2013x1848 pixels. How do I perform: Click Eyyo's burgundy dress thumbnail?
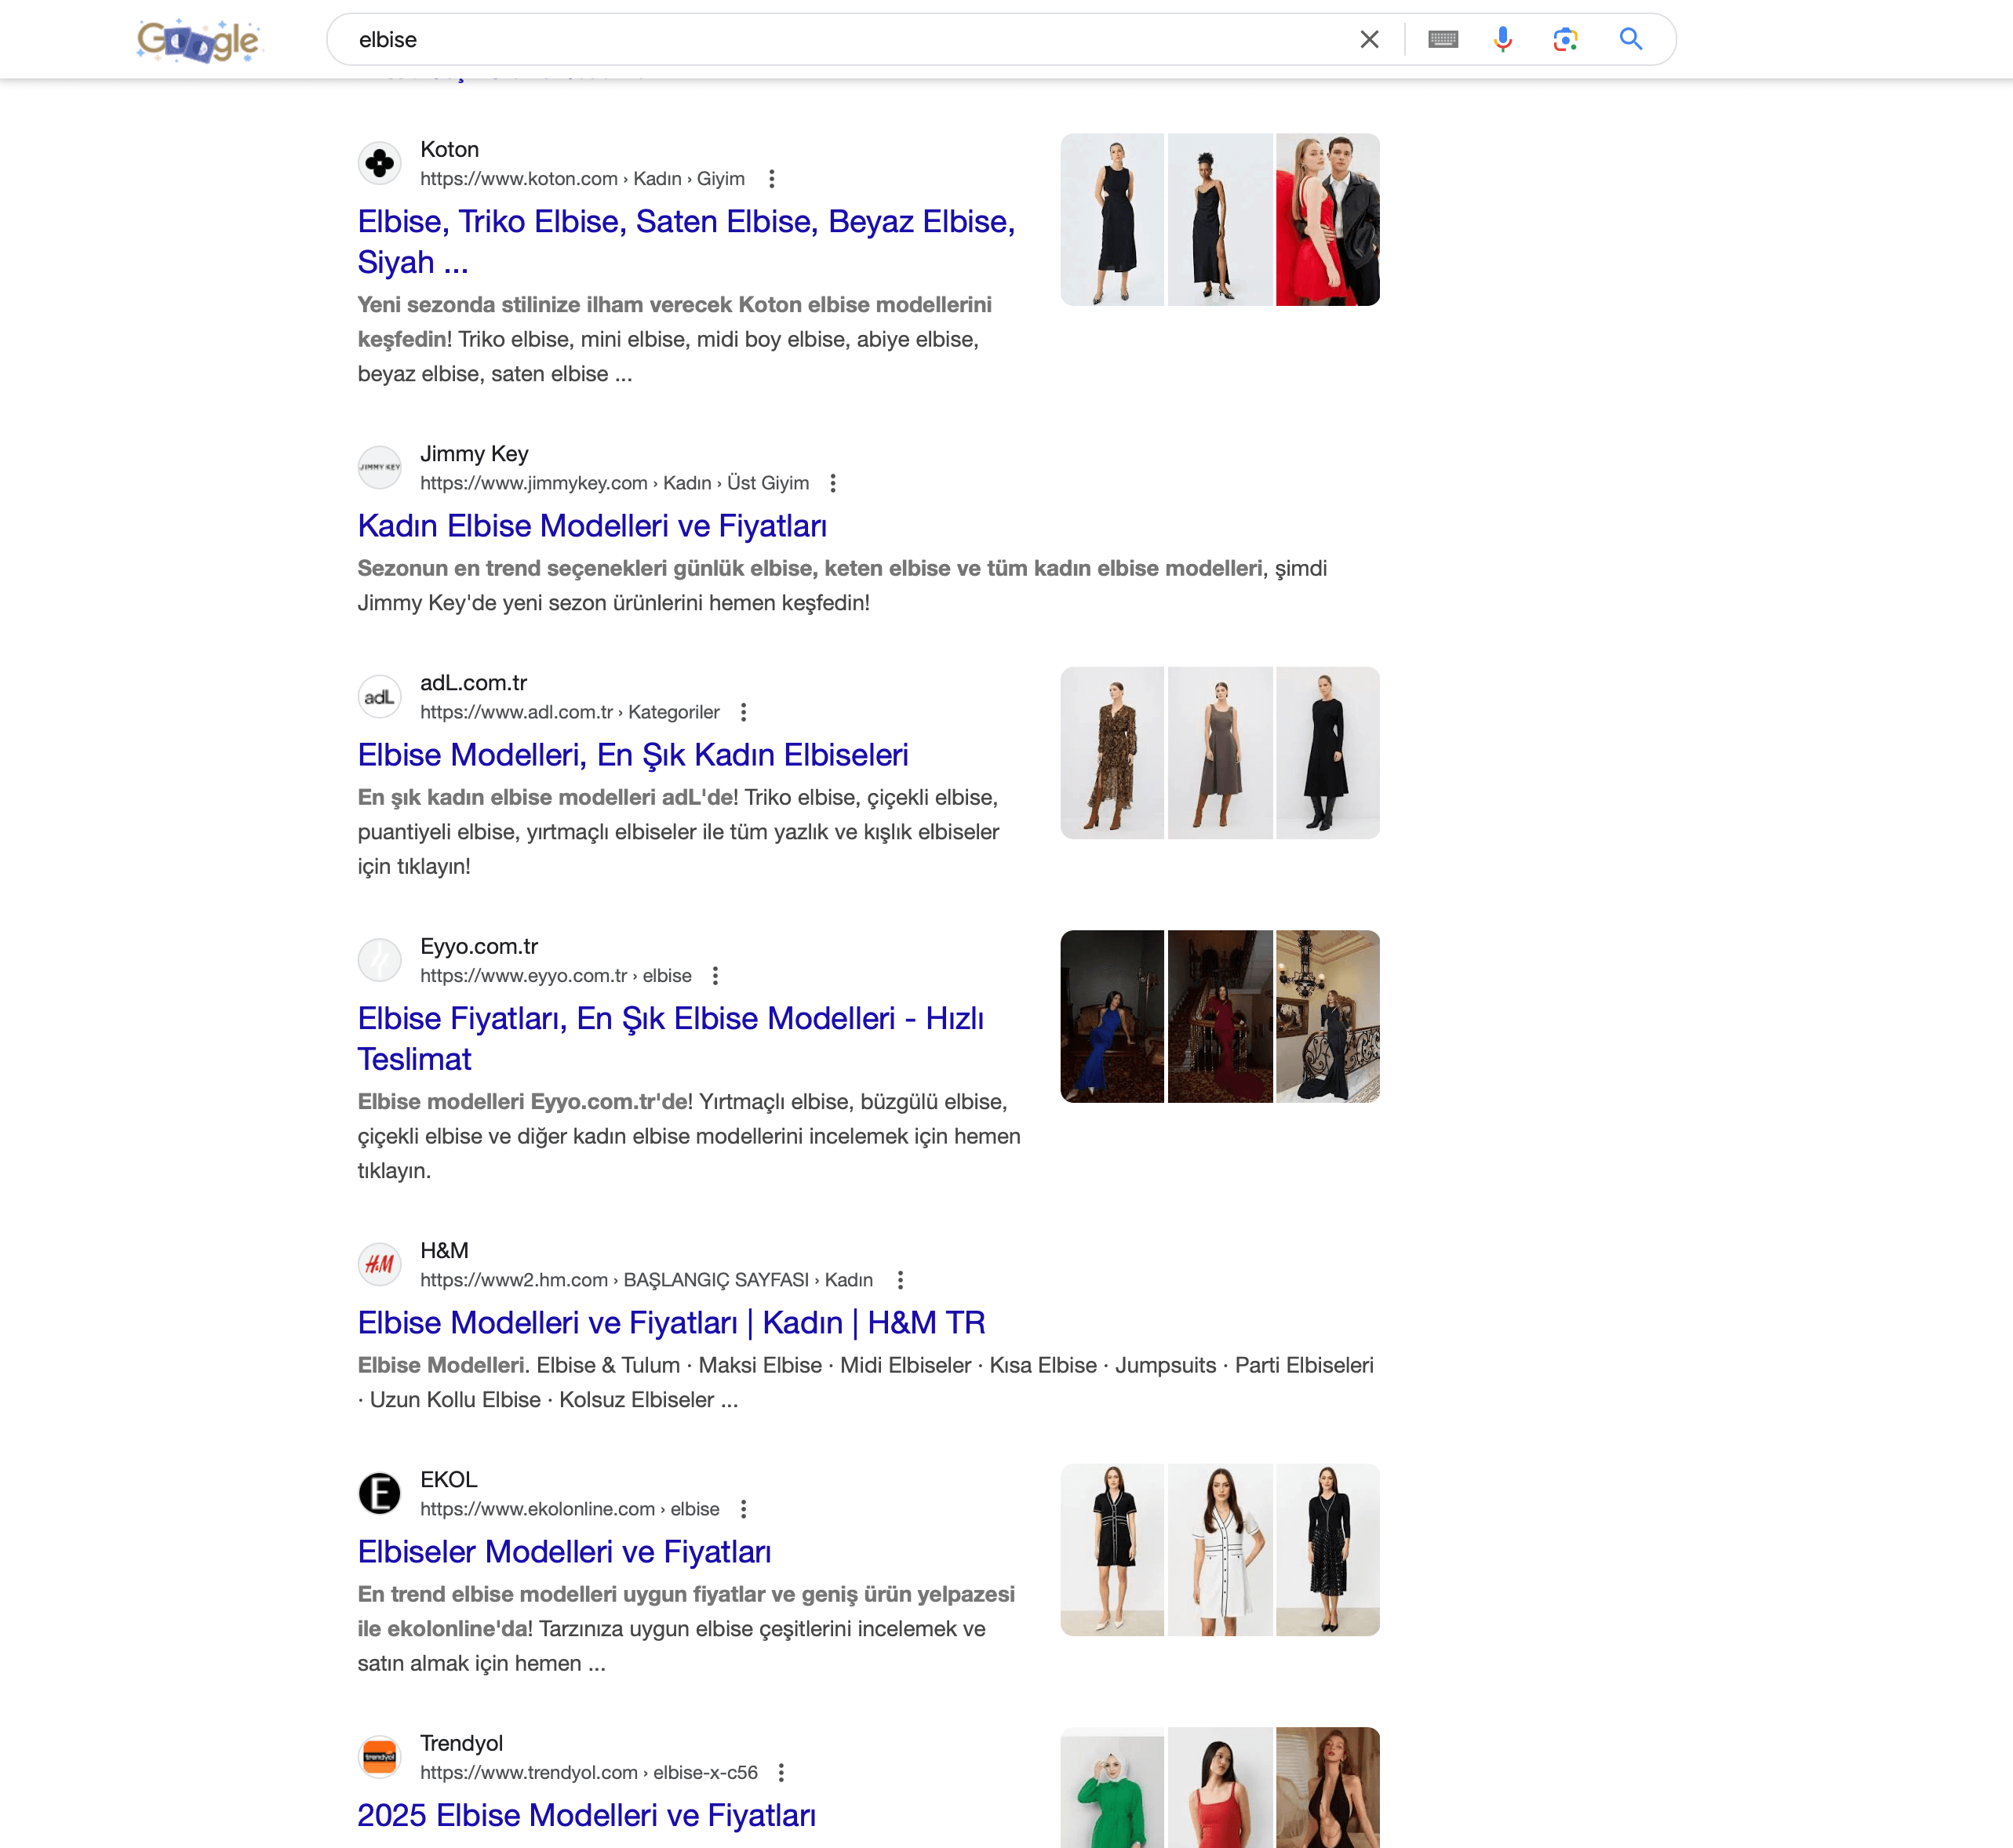(x=1220, y=1017)
